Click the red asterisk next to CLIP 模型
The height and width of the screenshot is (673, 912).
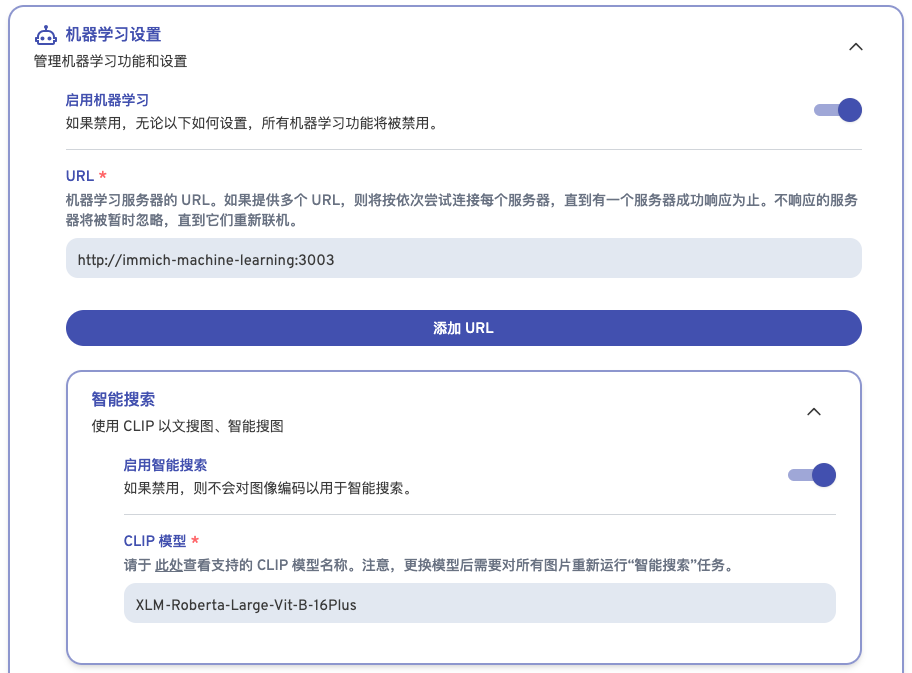tap(195, 541)
